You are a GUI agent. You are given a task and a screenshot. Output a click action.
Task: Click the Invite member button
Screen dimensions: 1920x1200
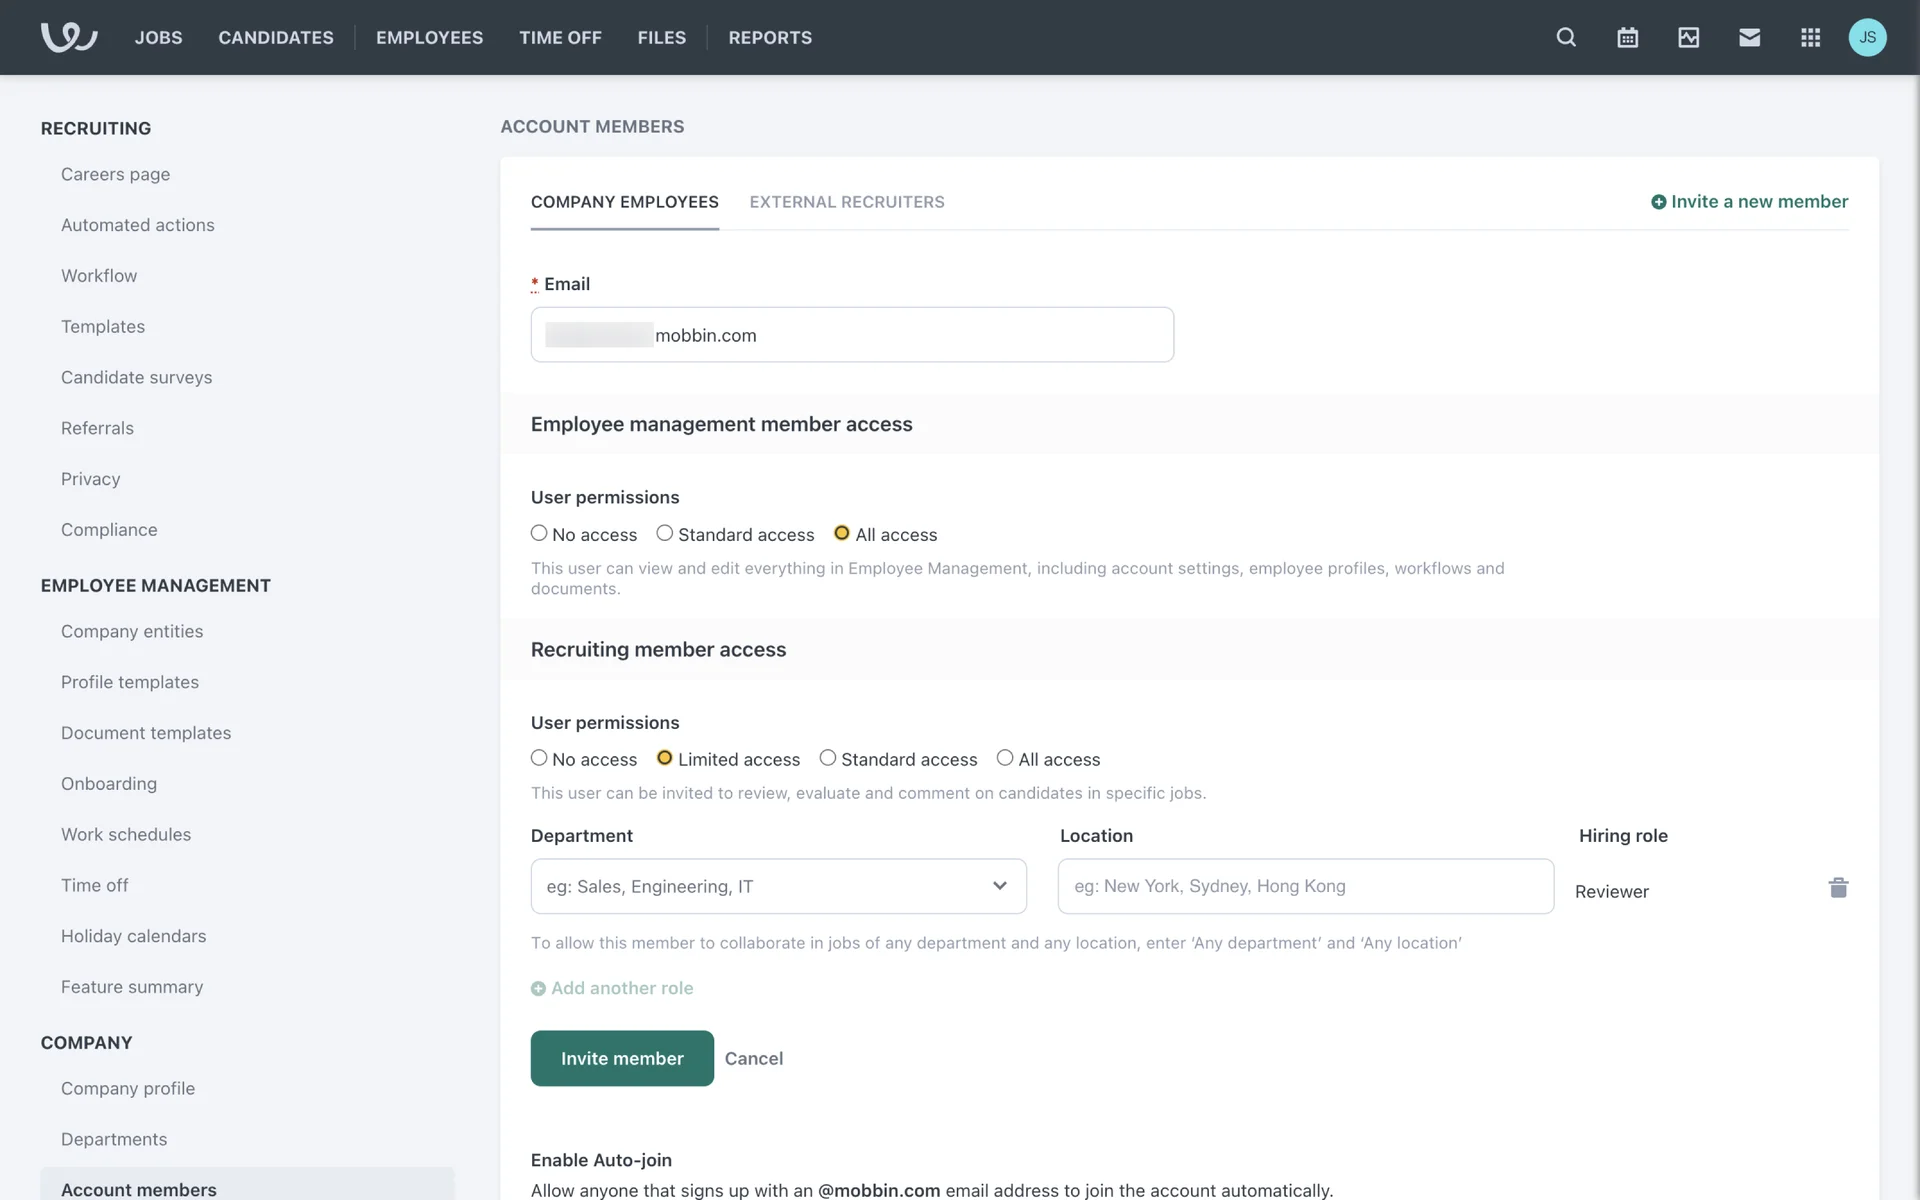point(622,1058)
